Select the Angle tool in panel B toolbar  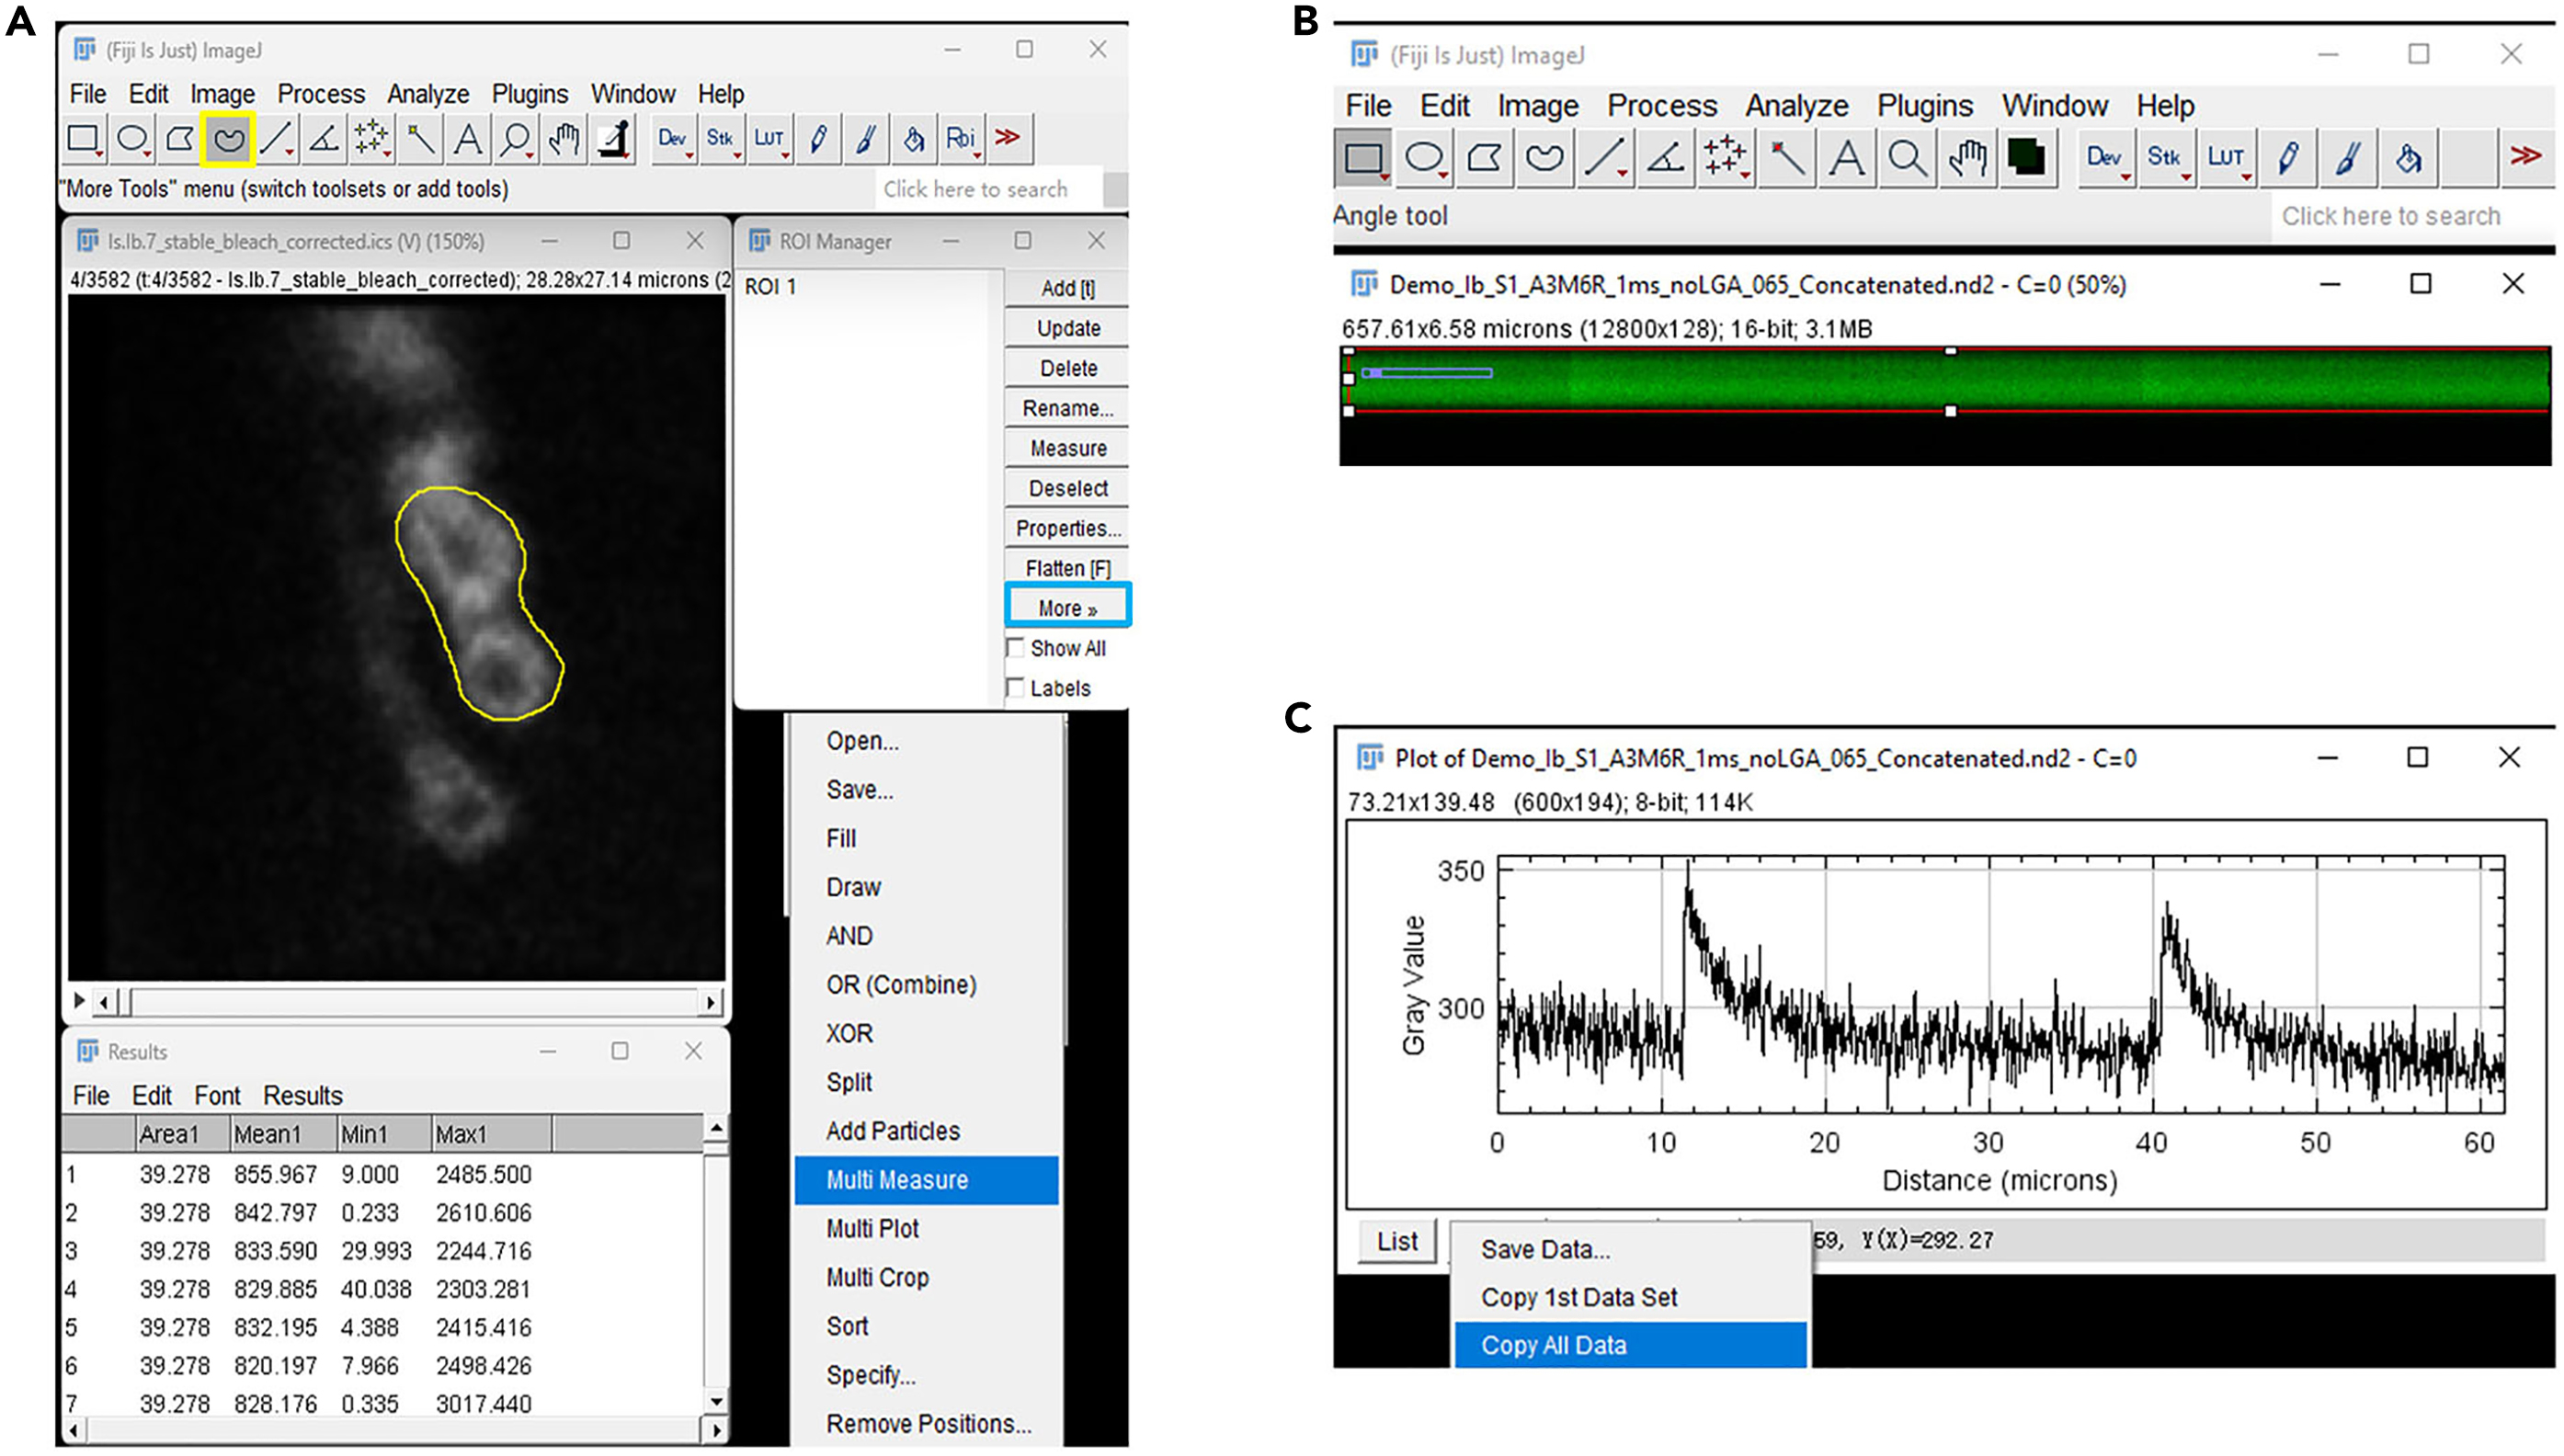1665,158
